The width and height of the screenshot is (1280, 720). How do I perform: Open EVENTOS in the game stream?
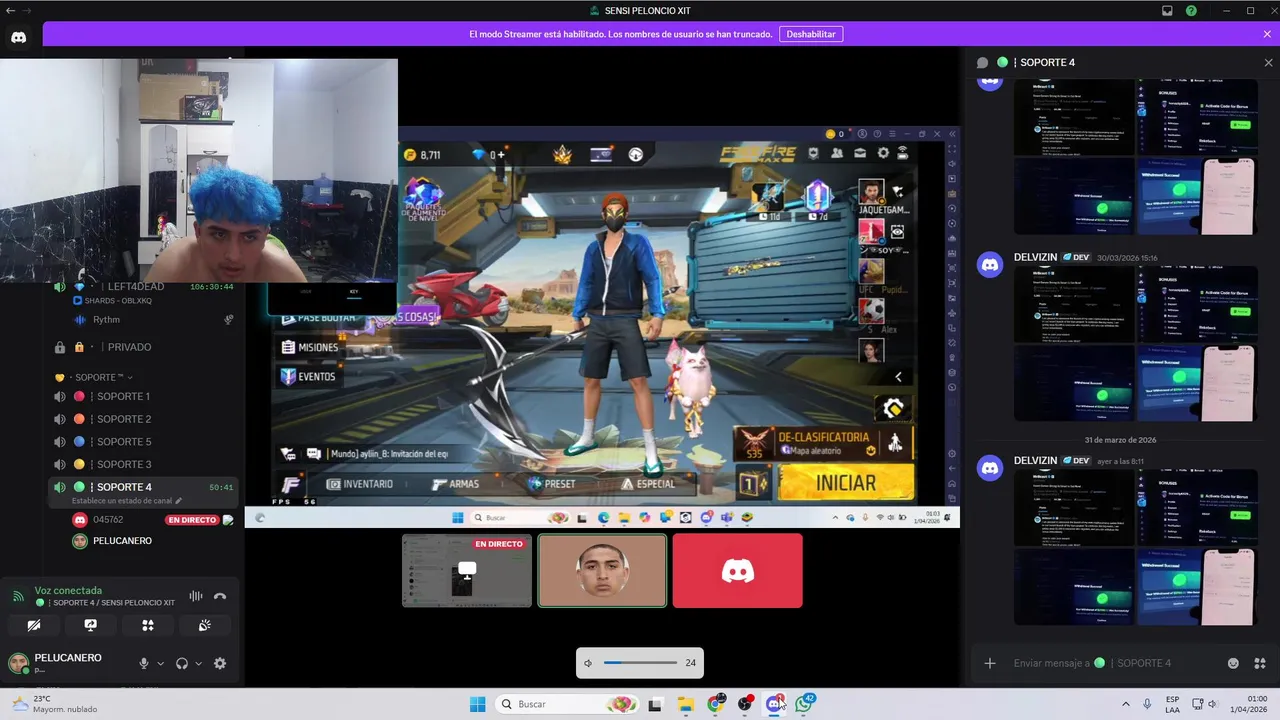pos(308,376)
